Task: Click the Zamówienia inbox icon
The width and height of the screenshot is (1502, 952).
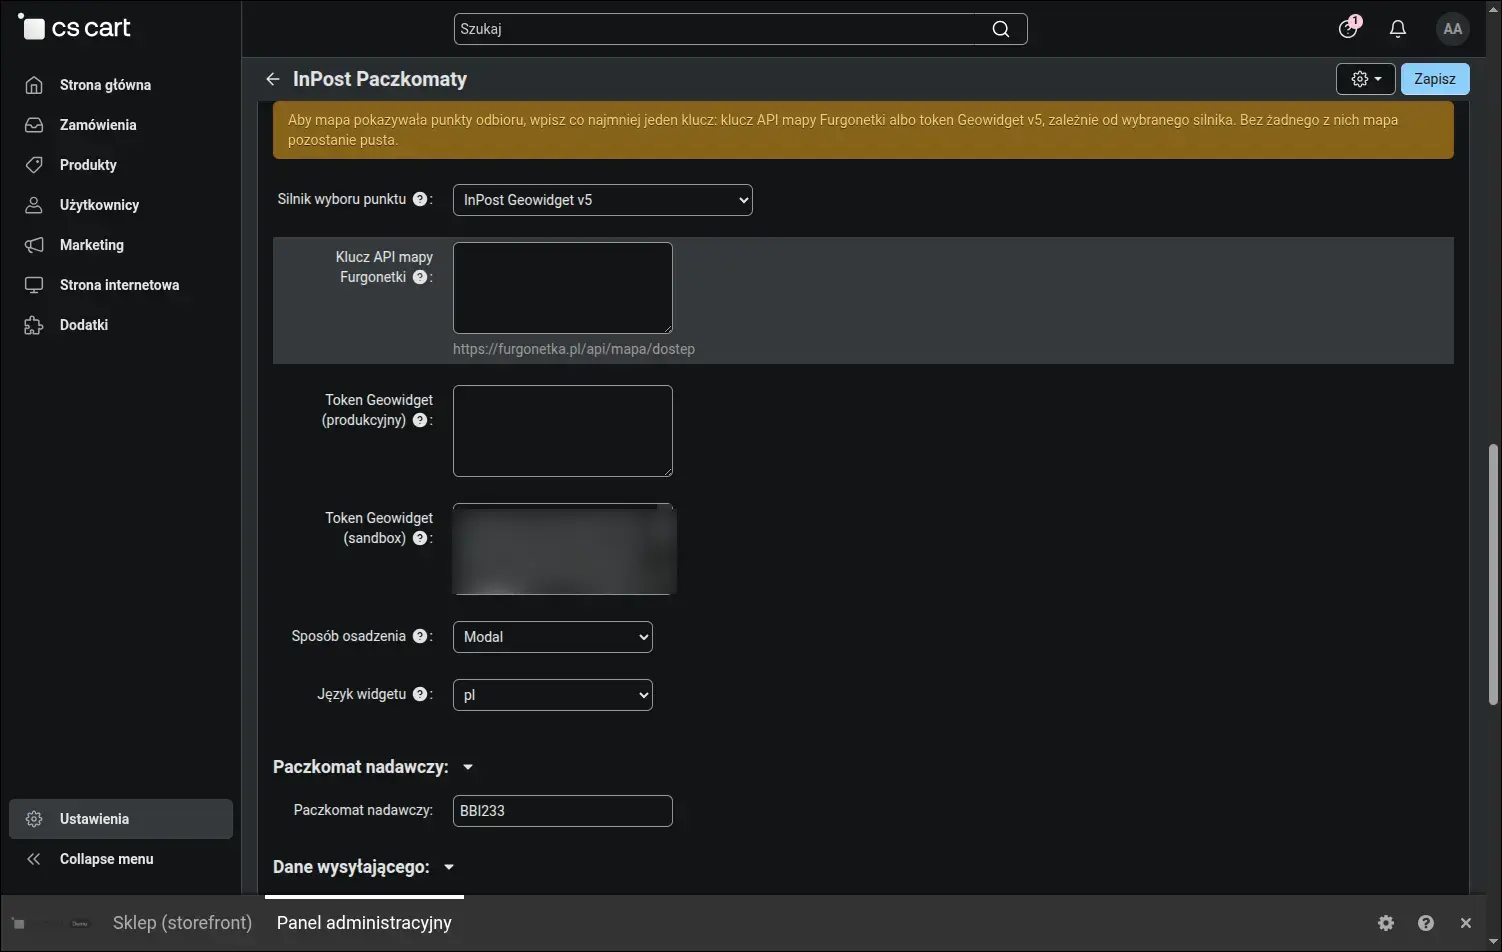Action: [34, 125]
